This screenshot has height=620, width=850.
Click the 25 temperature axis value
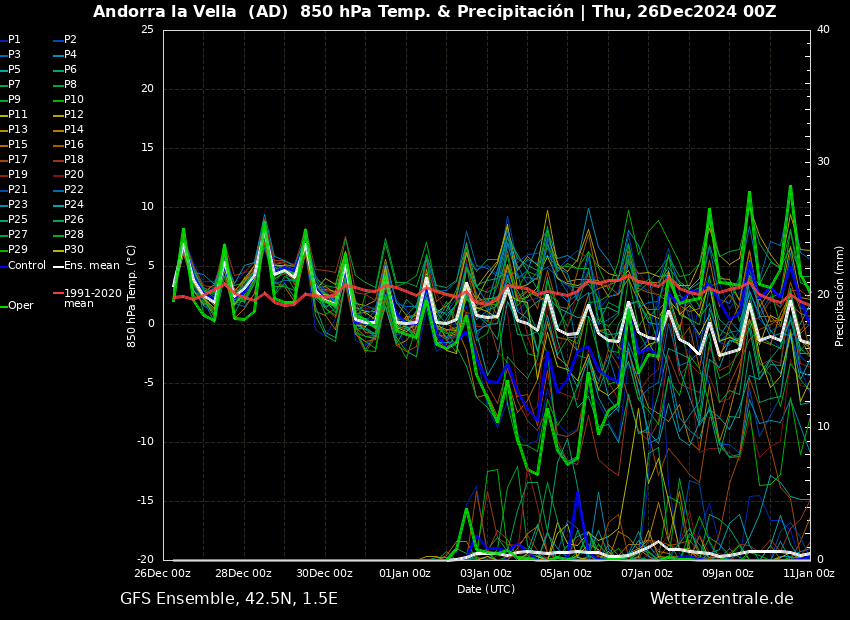[x=147, y=30]
